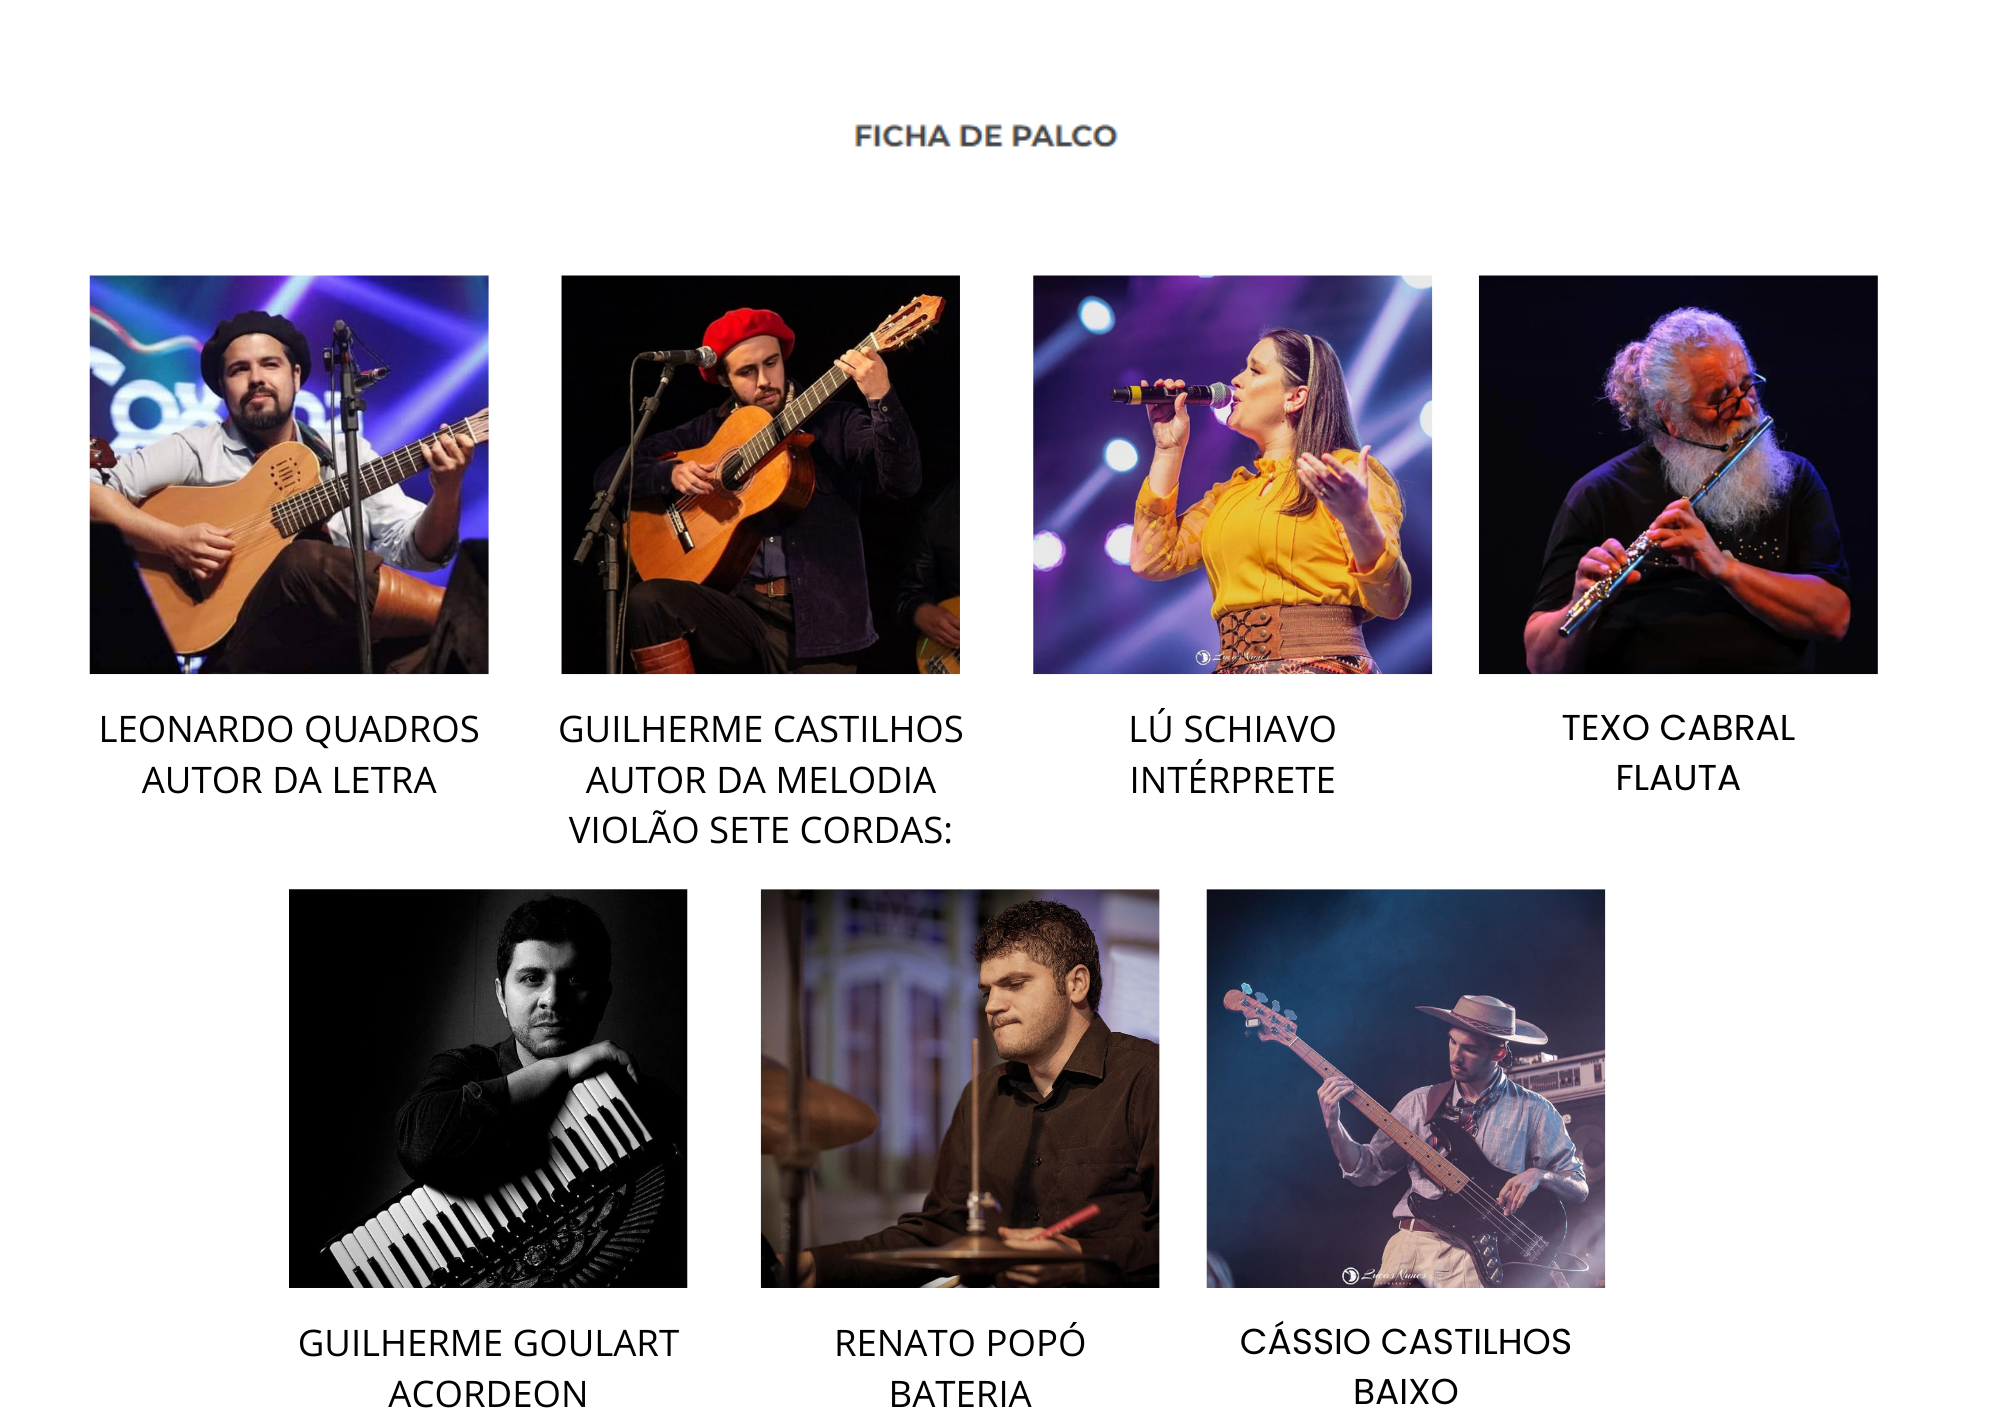Click the INTÉRPRETE caption

(x=1232, y=780)
